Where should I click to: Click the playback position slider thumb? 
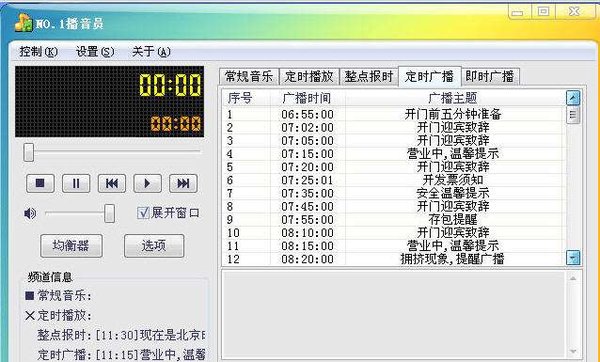(x=29, y=152)
